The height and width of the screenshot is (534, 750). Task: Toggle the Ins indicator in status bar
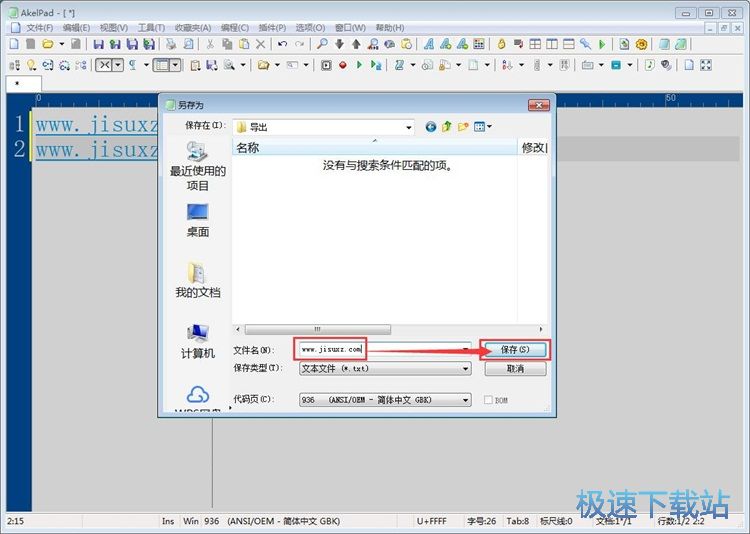pyautogui.click(x=168, y=521)
